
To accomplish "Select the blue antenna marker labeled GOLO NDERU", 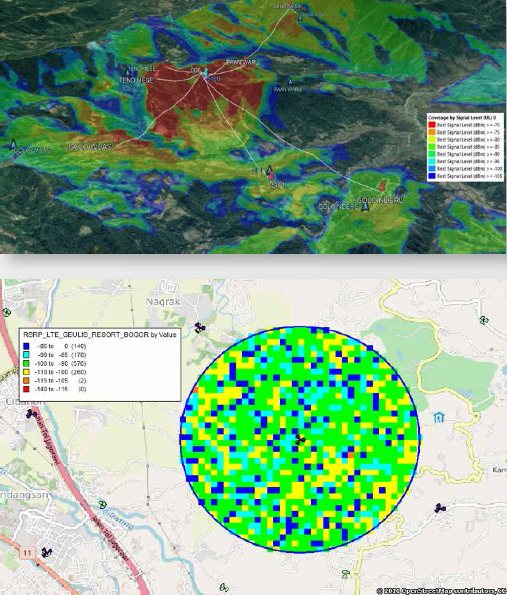I will pyautogui.click(x=365, y=207).
